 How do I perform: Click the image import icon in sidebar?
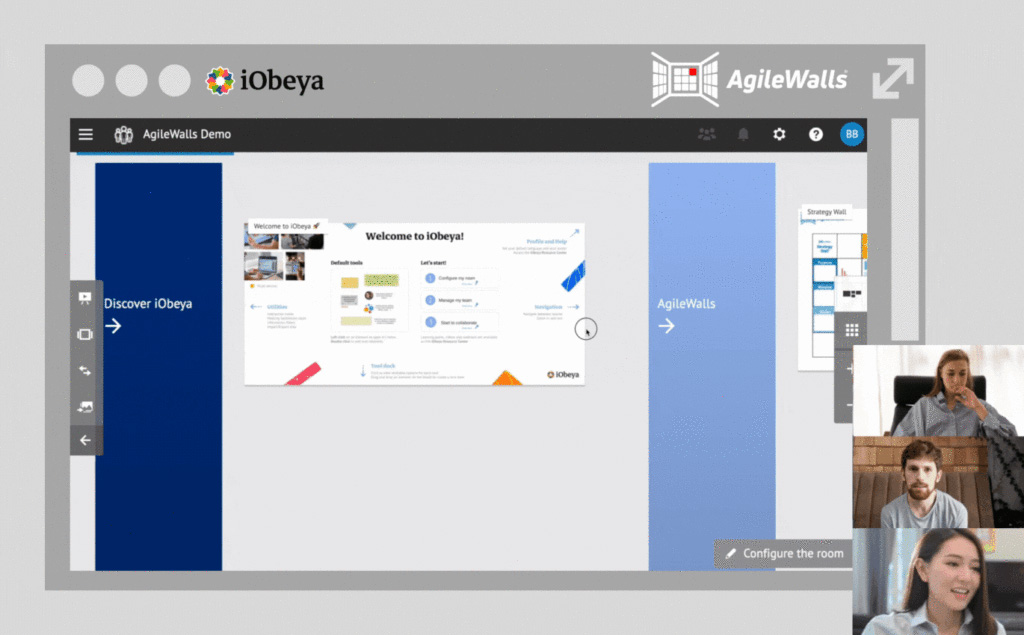pyautogui.click(x=85, y=406)
